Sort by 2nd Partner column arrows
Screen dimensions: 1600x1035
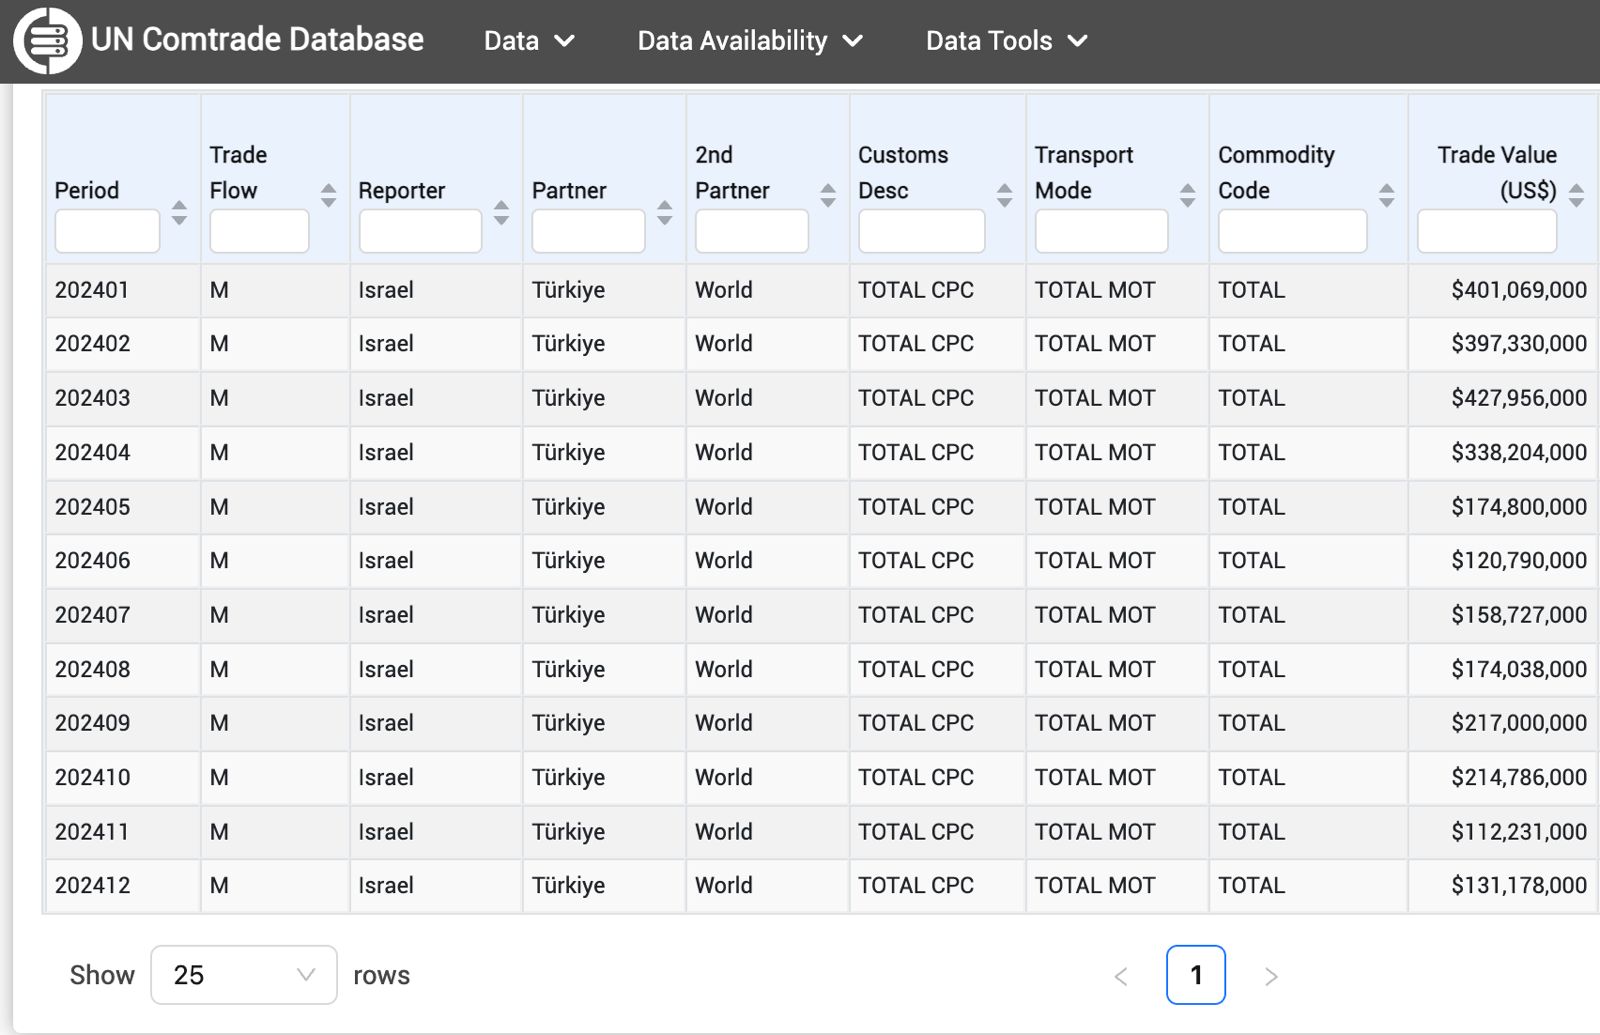point(827,195)
